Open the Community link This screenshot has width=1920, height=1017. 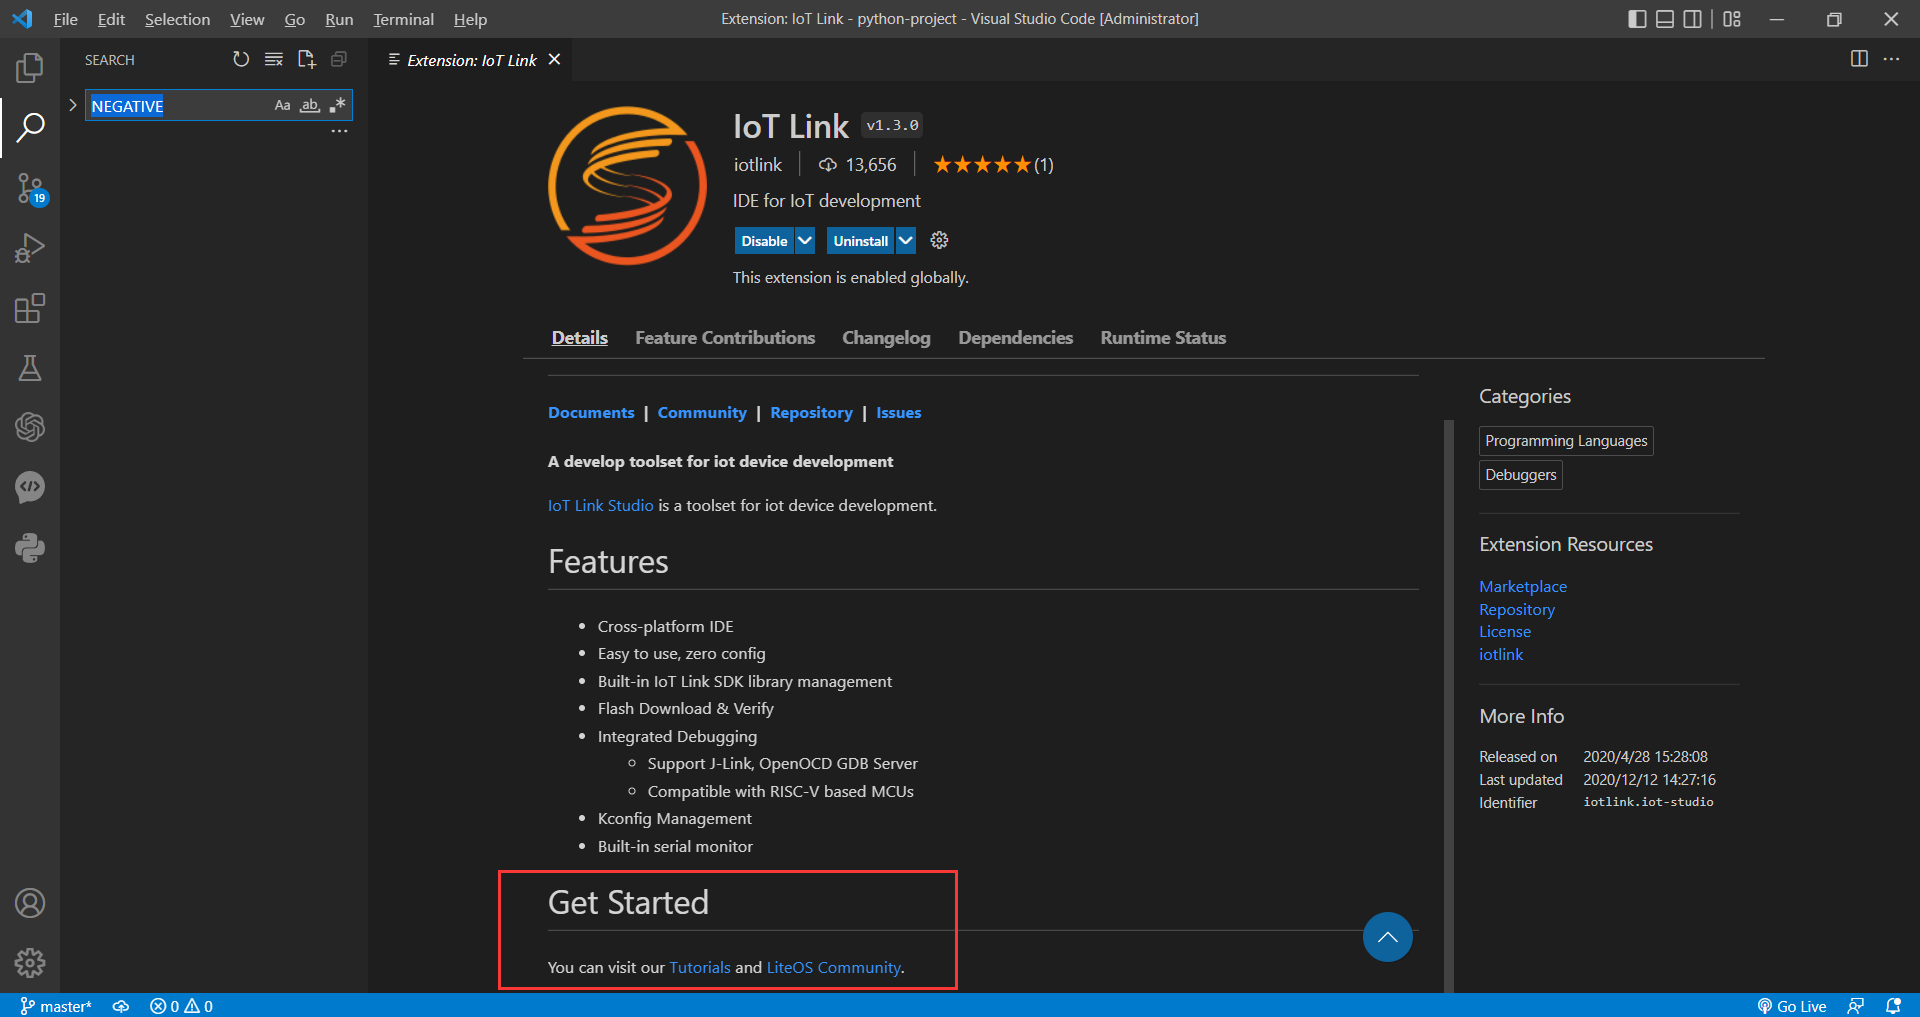click(x=702, y=412)
